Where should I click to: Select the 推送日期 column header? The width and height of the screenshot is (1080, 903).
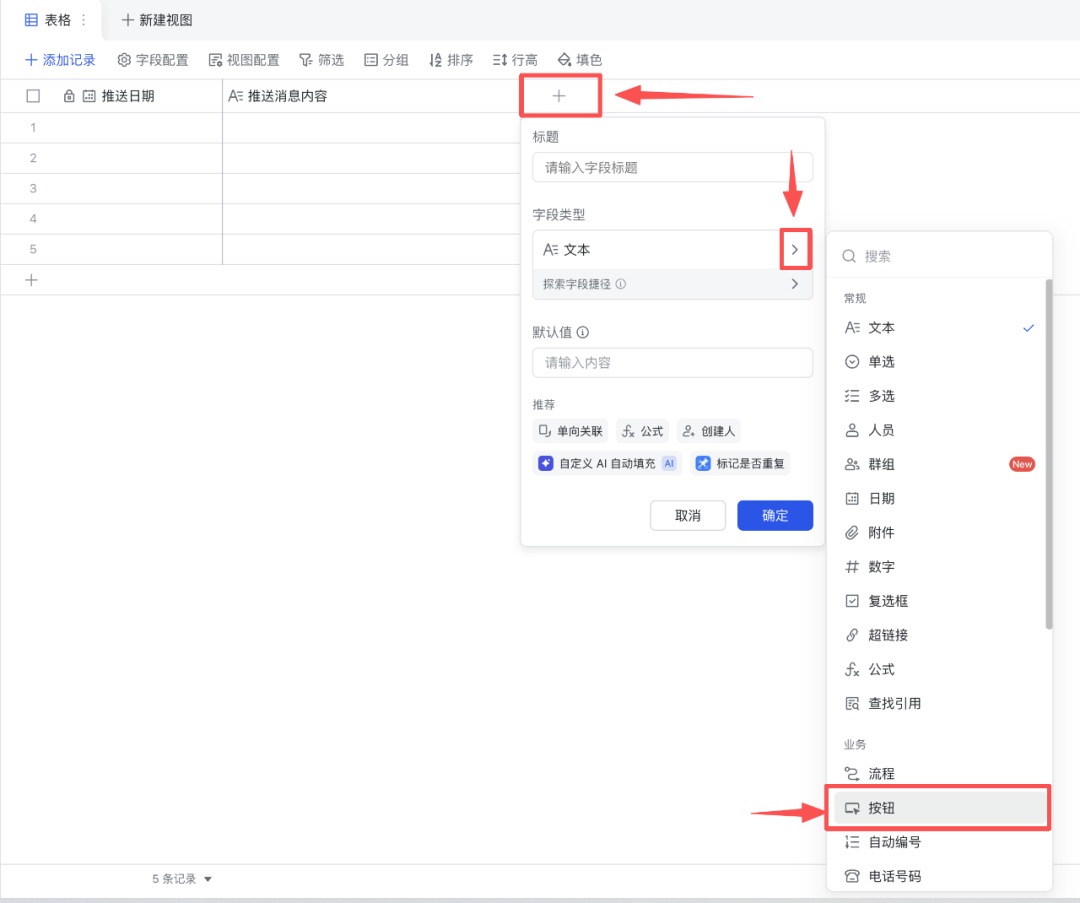click(128, 96)
